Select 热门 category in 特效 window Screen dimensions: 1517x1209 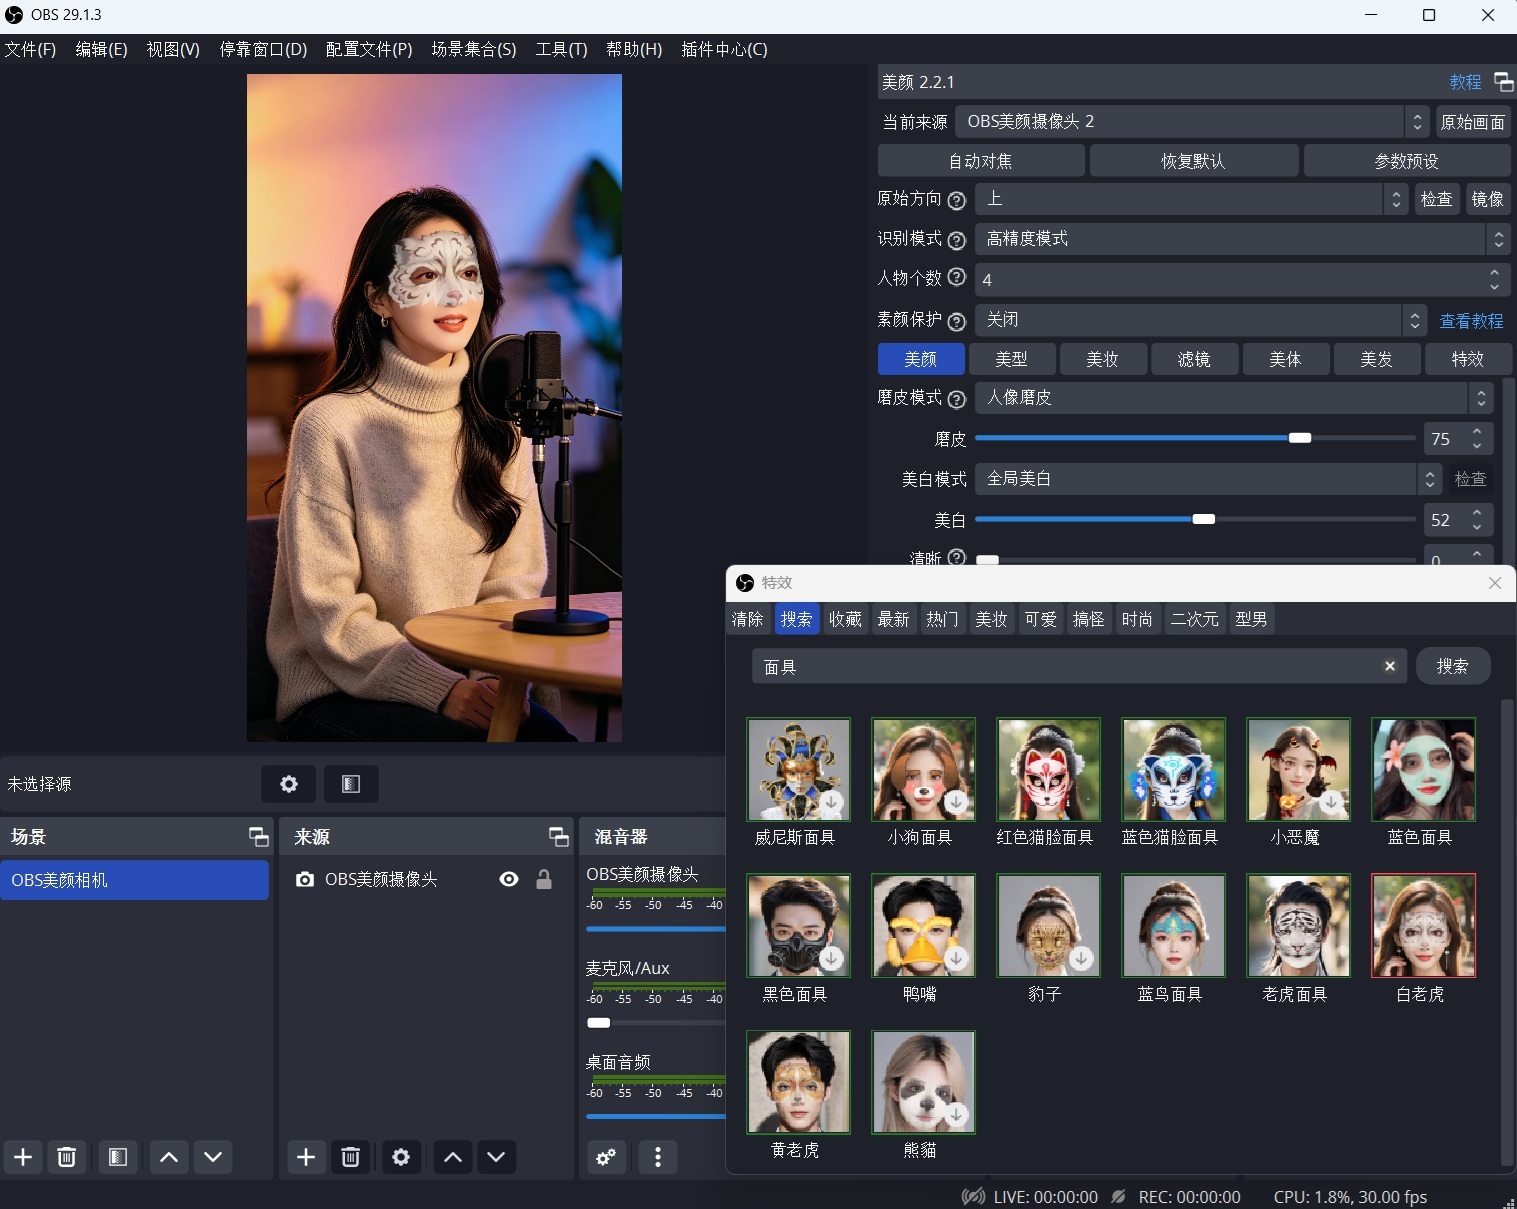[942, 619]
